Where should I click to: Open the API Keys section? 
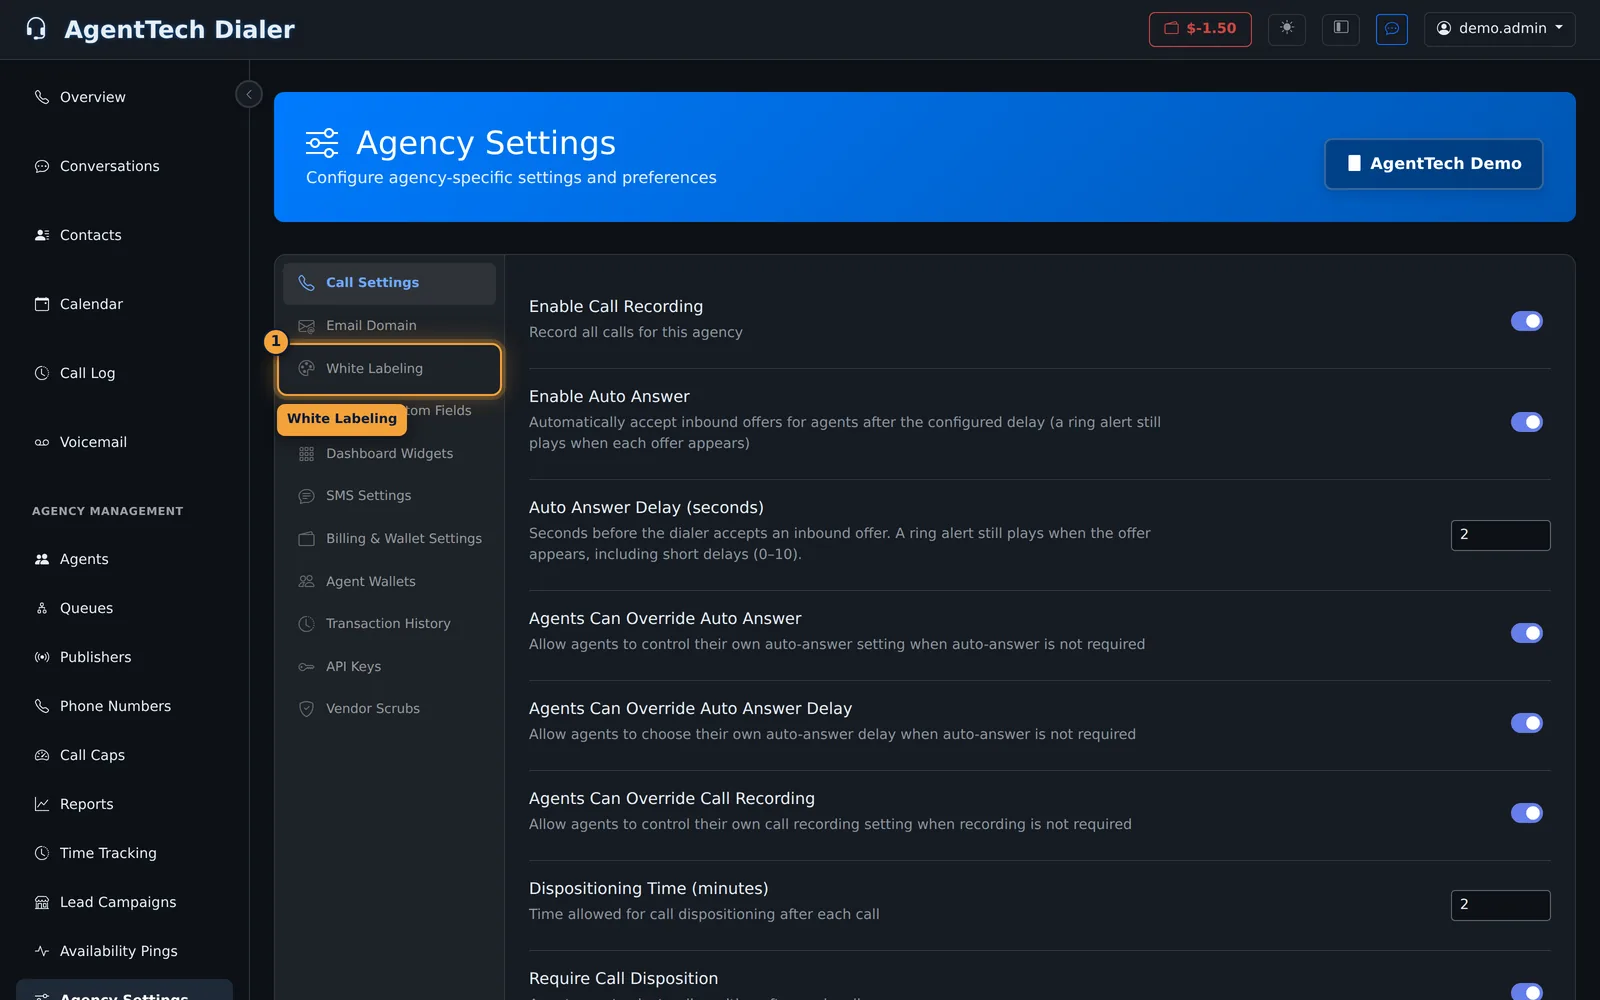click(389, 667)
